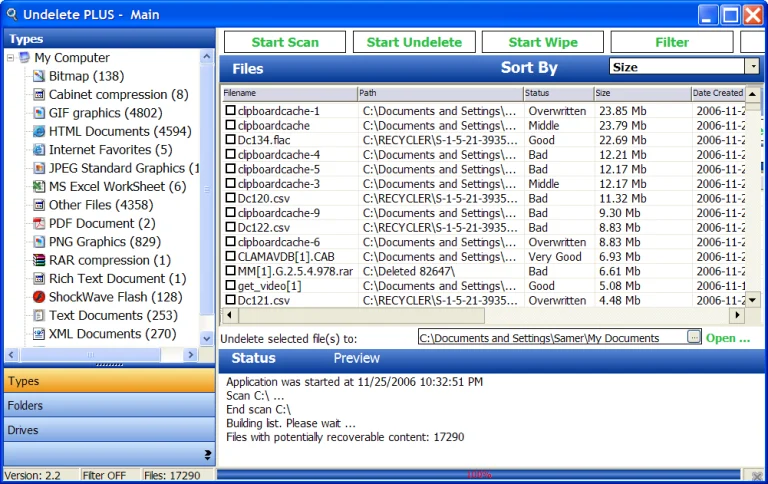The width and height of the screenshot is (768, 484).
Task: Click the RAR compression type icon
Action: [x=39, y=260]
